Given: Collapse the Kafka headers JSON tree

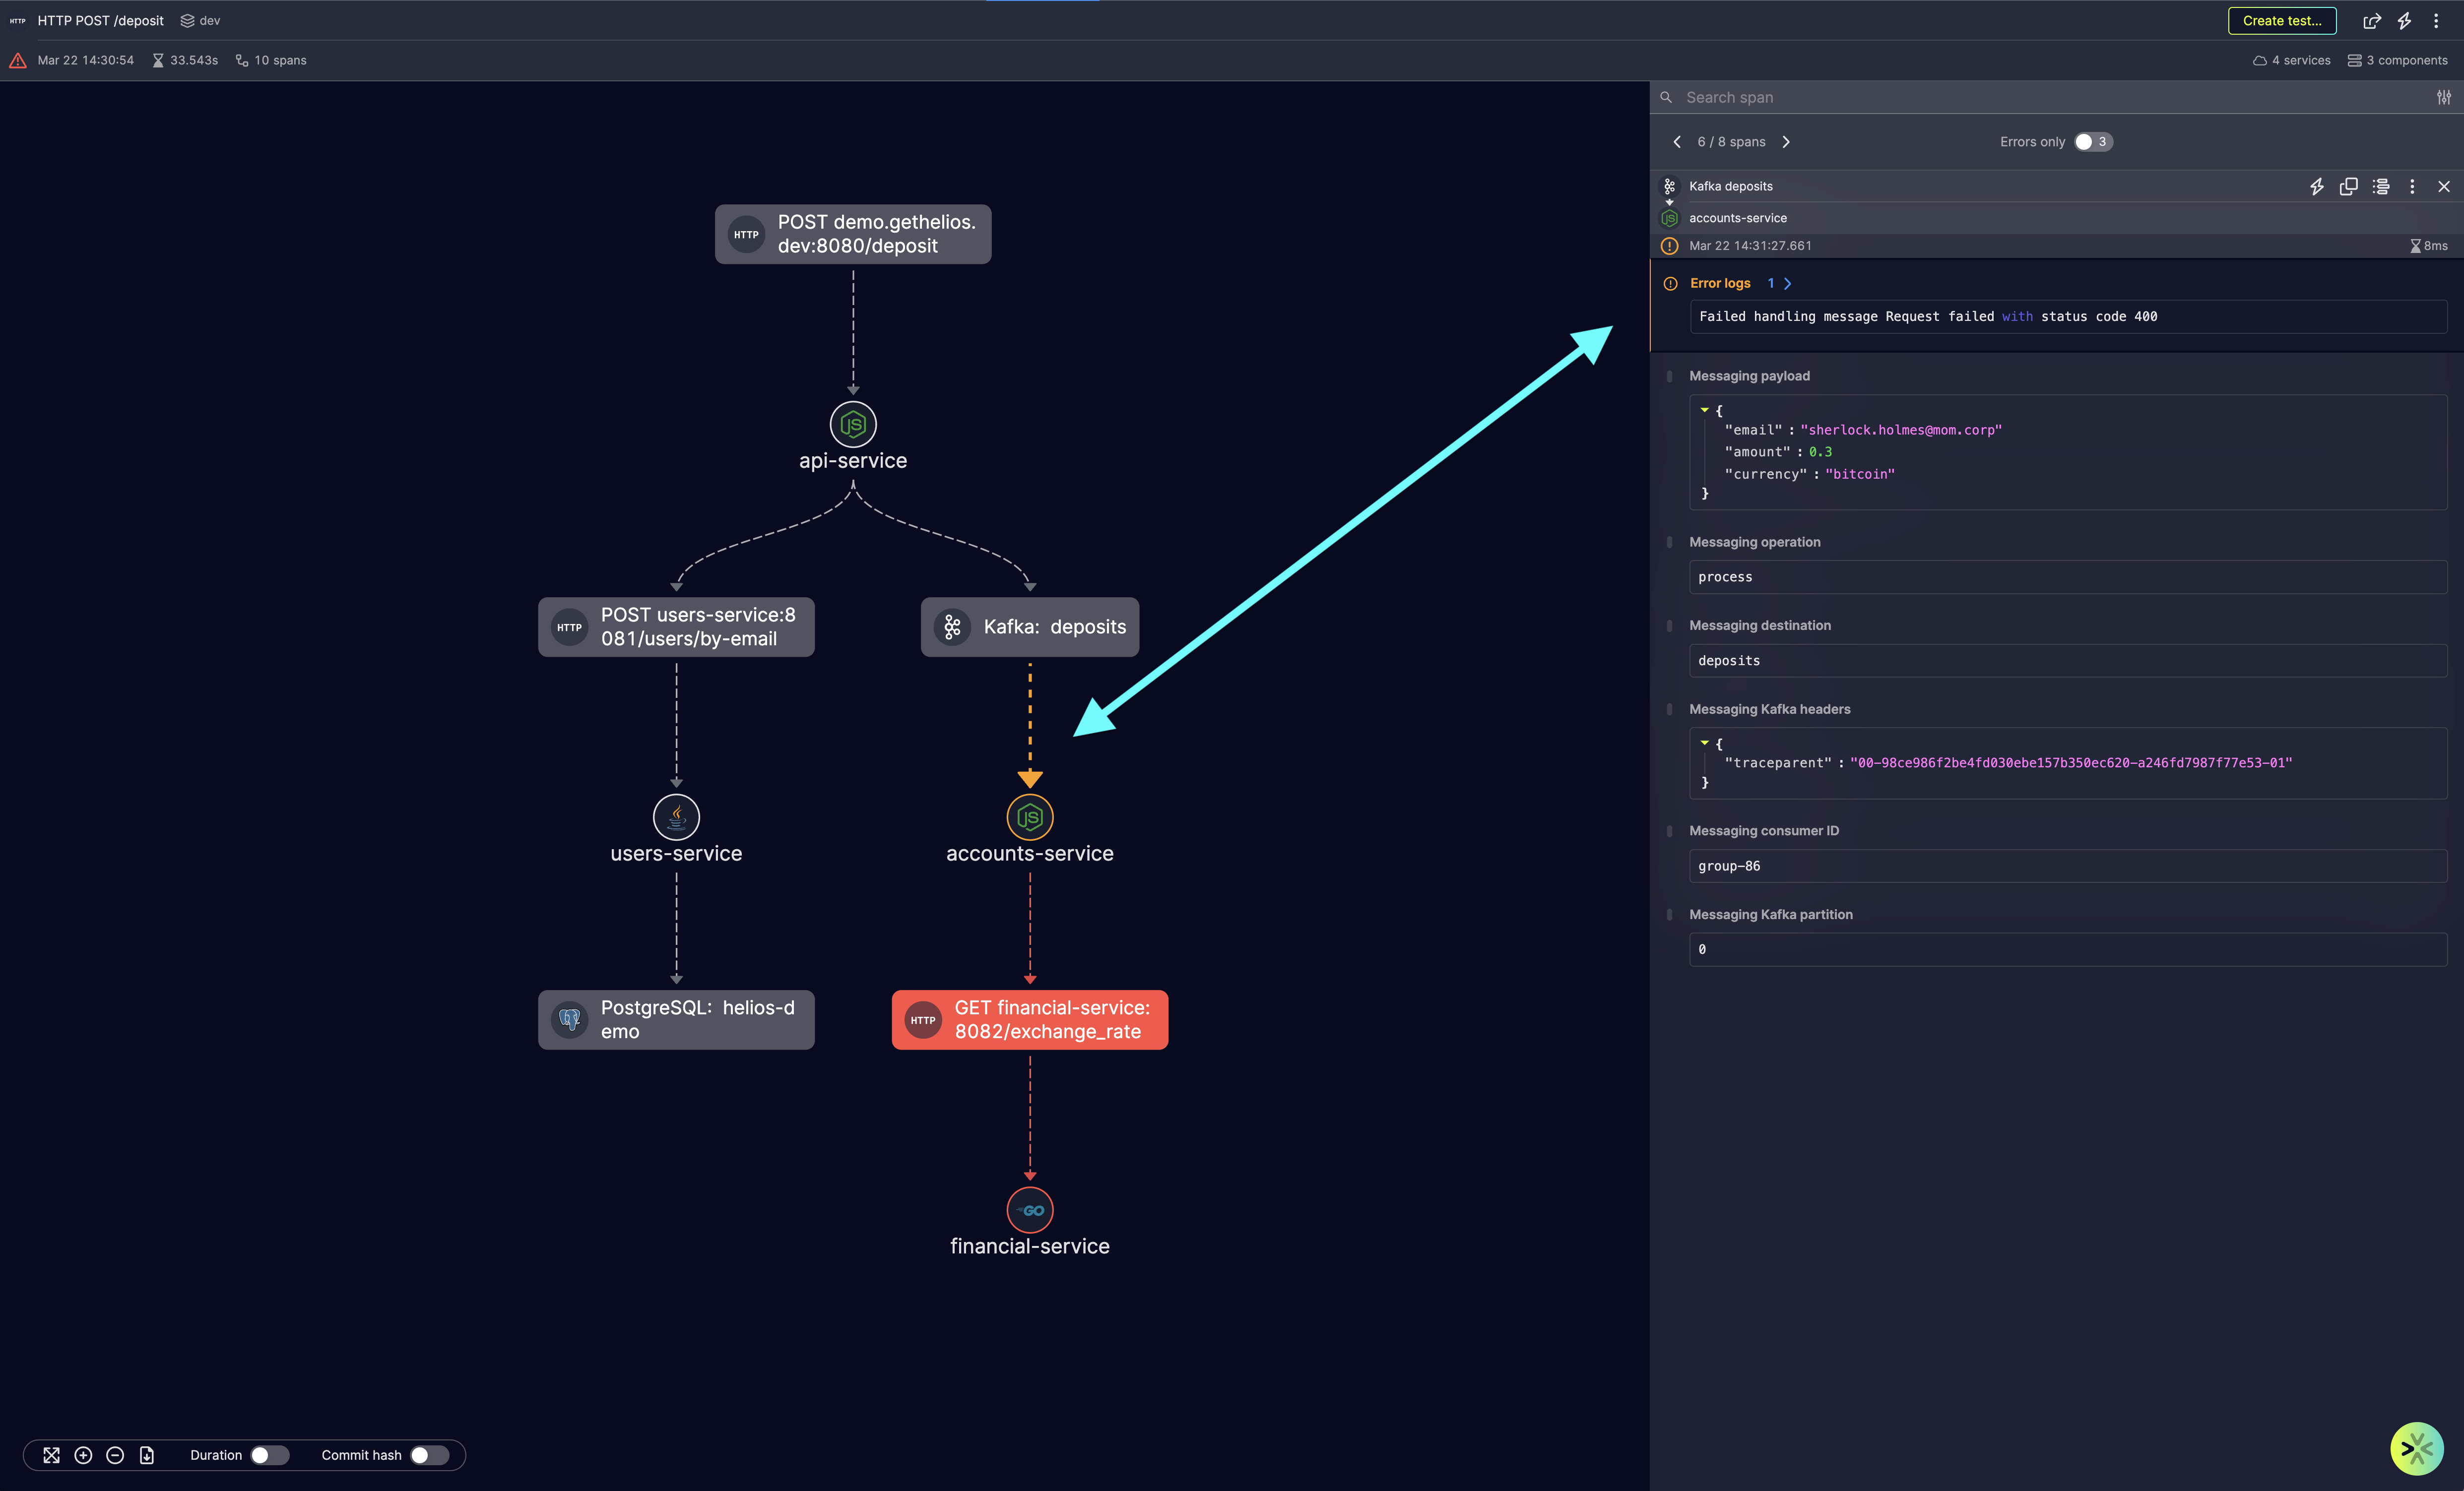Looking at the screenshot, I should click(x=1704, y=743).
